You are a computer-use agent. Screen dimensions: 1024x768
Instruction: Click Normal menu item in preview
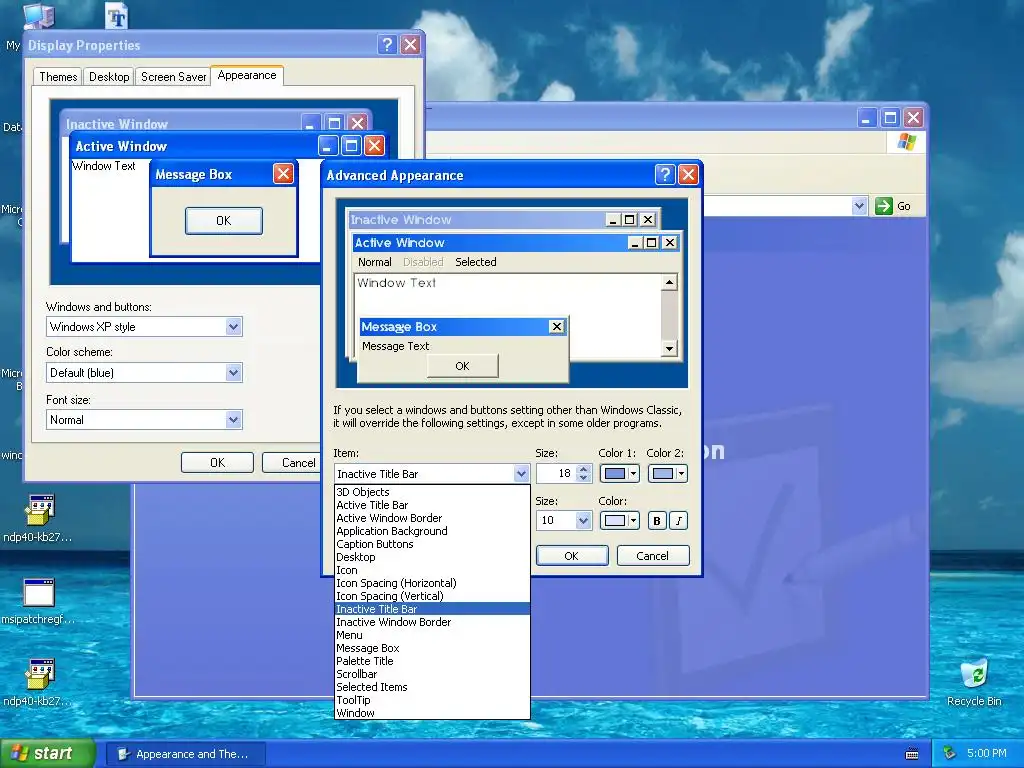coord(374,262)
